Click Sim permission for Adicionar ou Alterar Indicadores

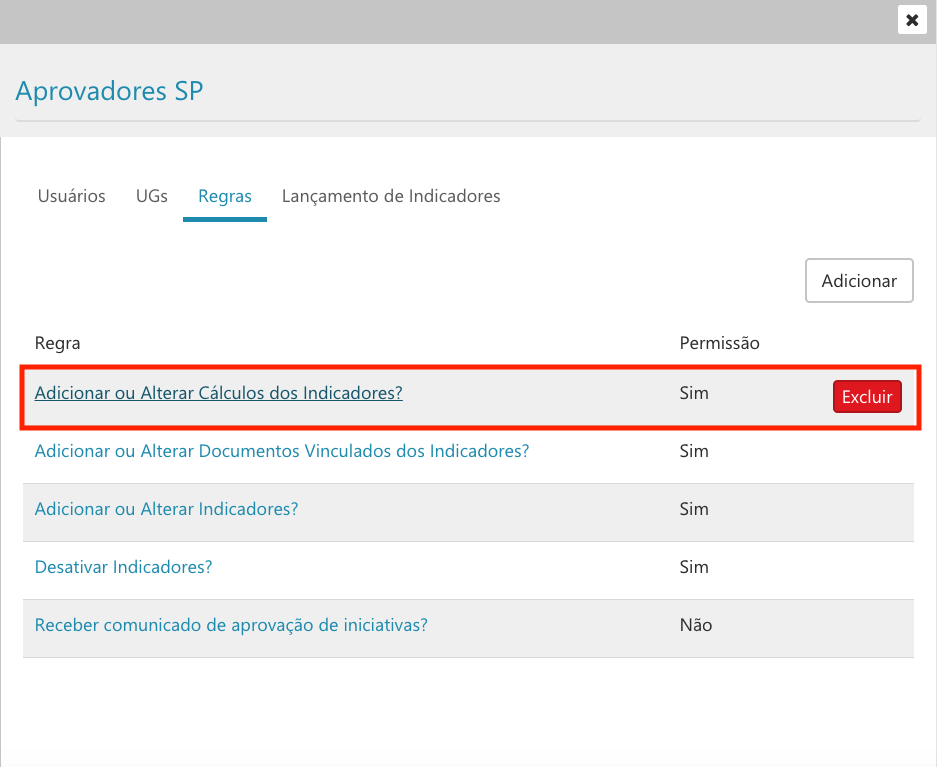click(694, 509)
